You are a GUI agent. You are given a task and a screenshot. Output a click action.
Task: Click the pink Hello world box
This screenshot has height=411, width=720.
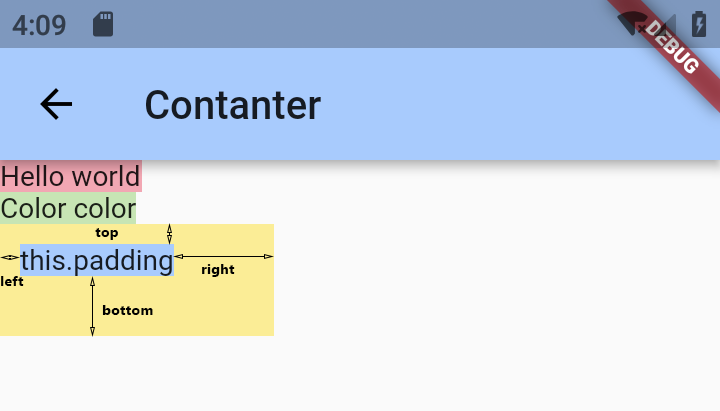71,176
